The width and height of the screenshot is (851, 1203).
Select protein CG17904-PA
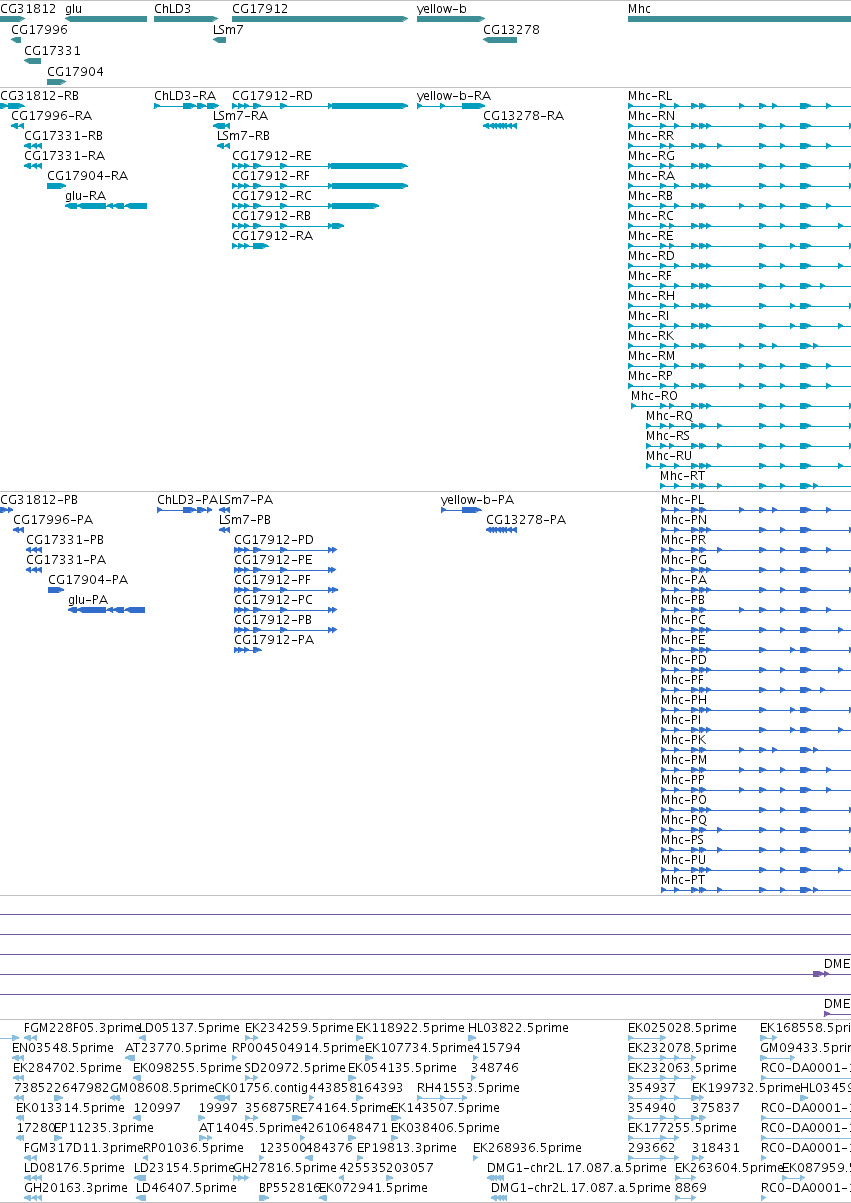tap(88, 580)
